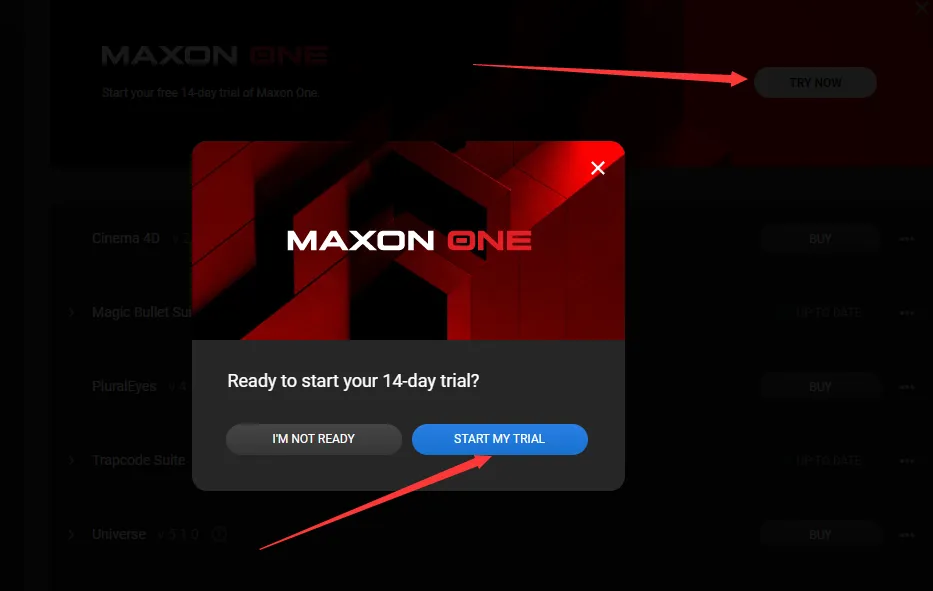
Task: Expand the Magic Bullet Suite row
Action: coord(71,312)
